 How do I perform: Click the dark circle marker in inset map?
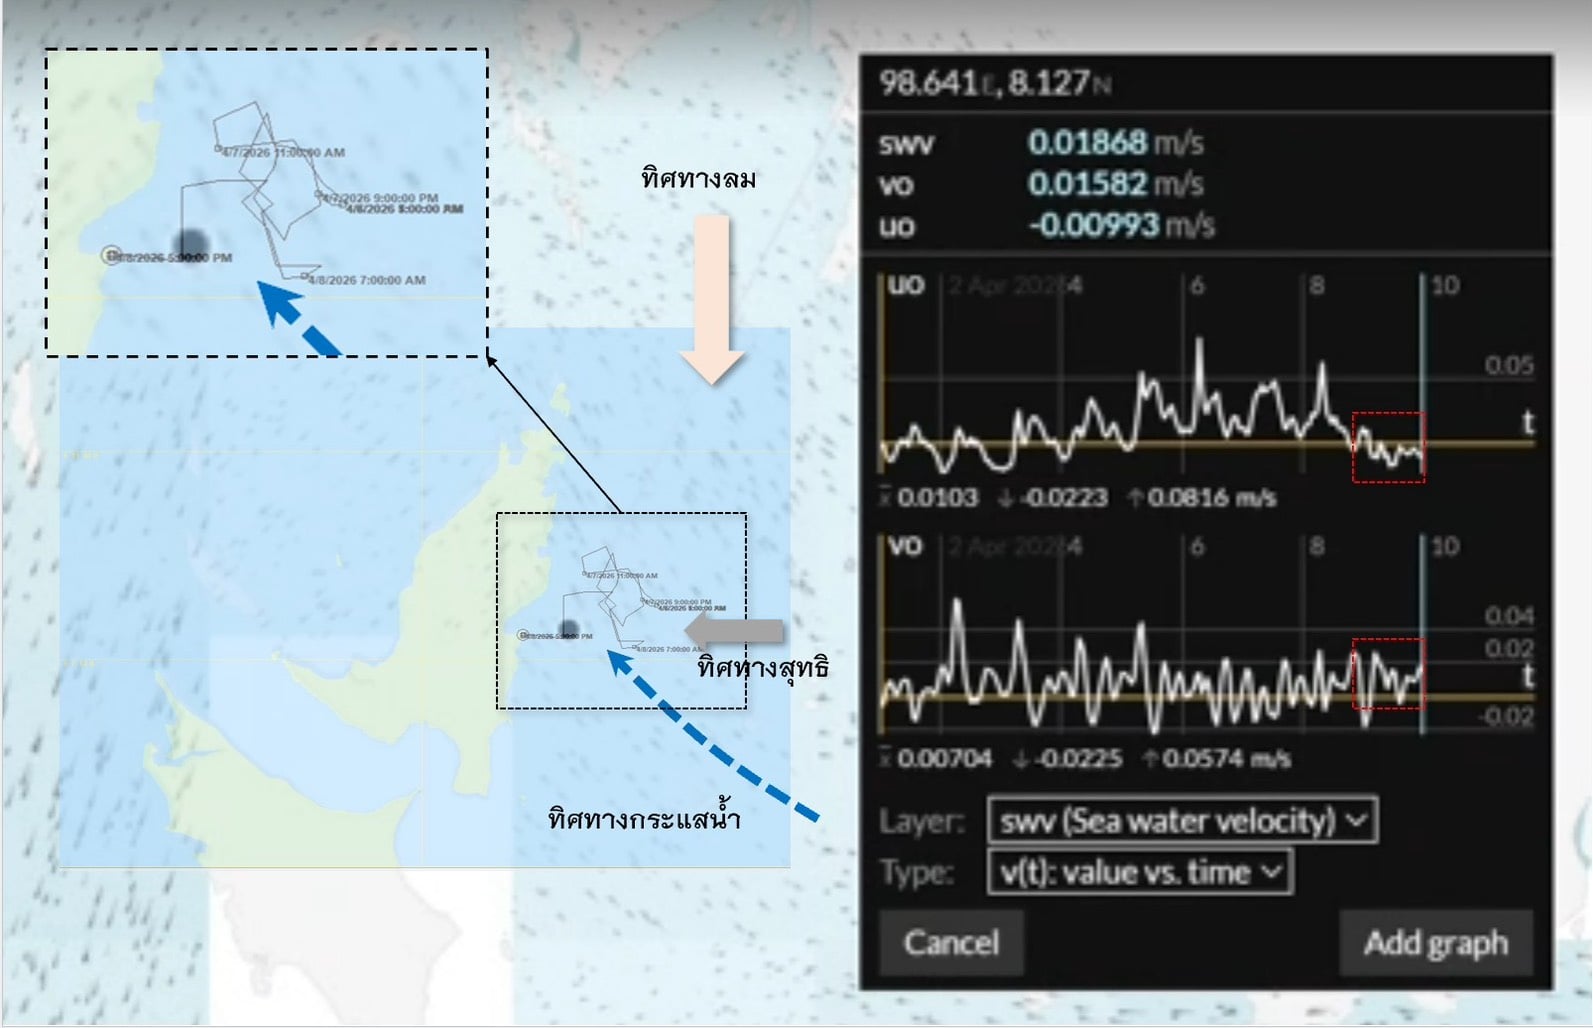click(x=190, y=244)
